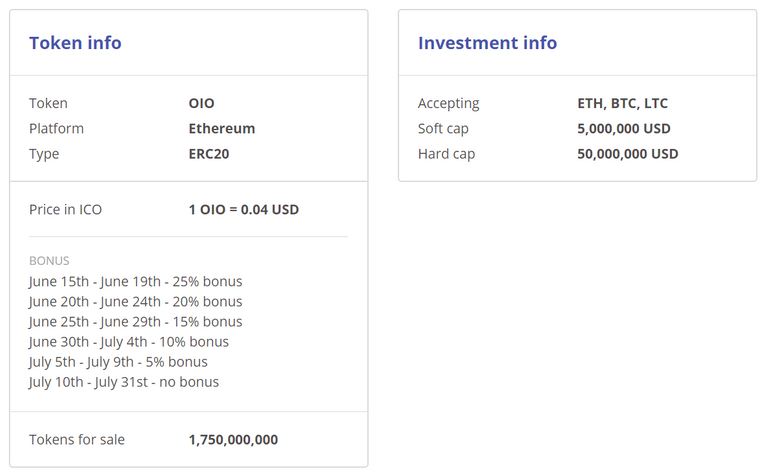Click the 20% bonus June 20th line
This screenshot has width=768, height=476.
coord(136,302)
